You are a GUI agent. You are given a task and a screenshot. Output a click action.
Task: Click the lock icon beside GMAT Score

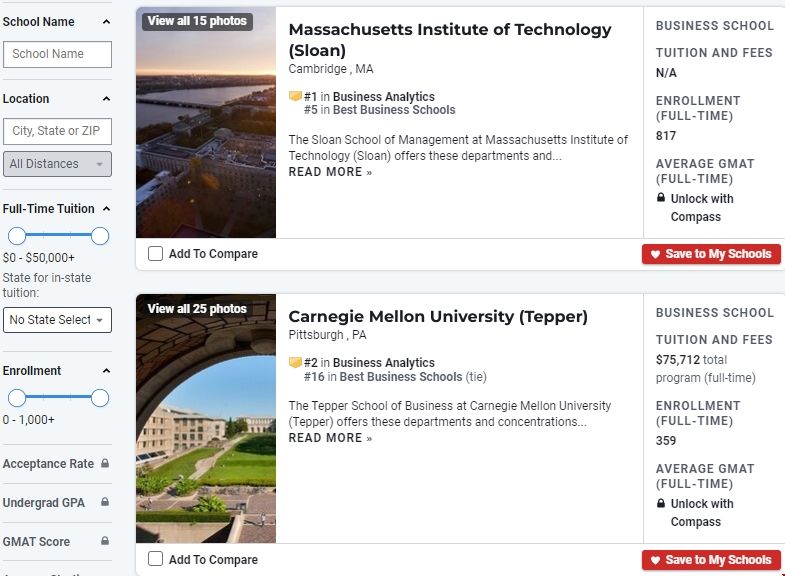[105, 541]
